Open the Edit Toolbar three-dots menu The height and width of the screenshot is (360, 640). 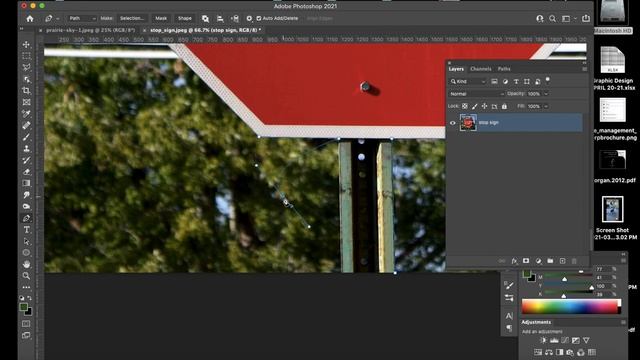pos(27,287)
